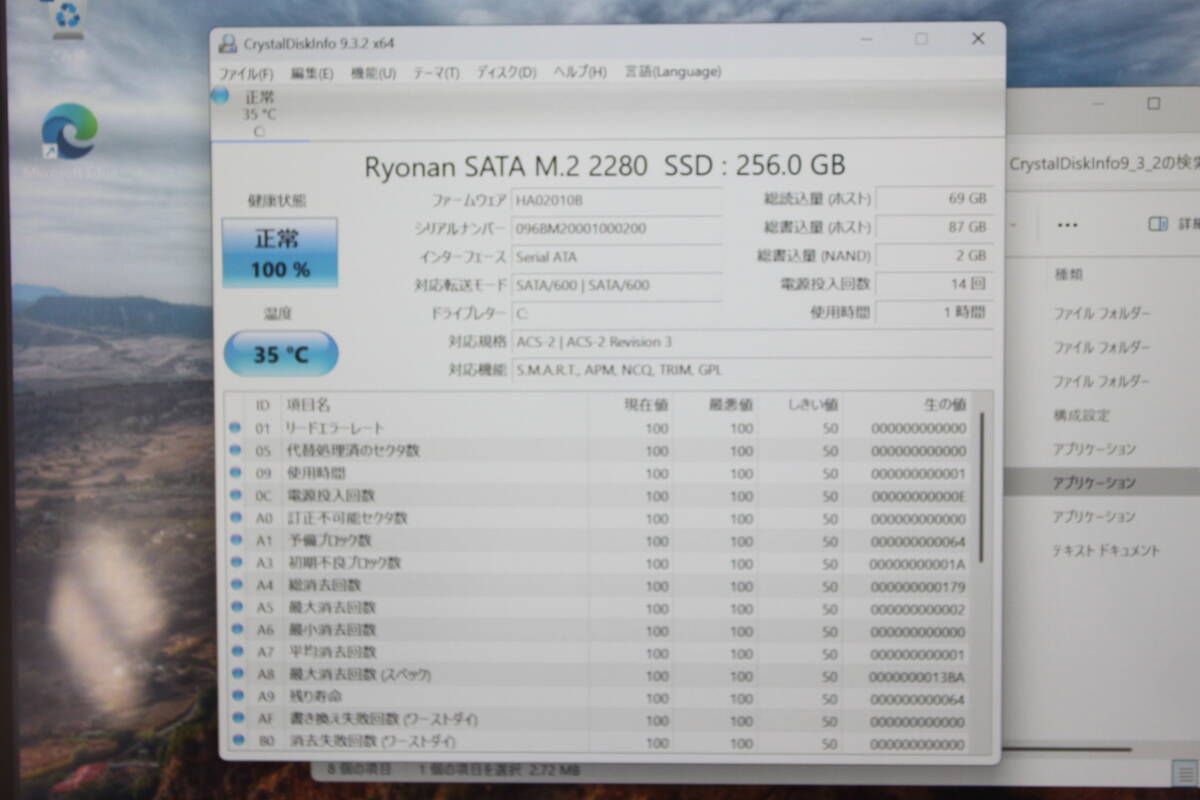Viewport: 1200px width, 800px height.
Task: Click the status circle for 最小消去回数 row
Action: (235, 630)
